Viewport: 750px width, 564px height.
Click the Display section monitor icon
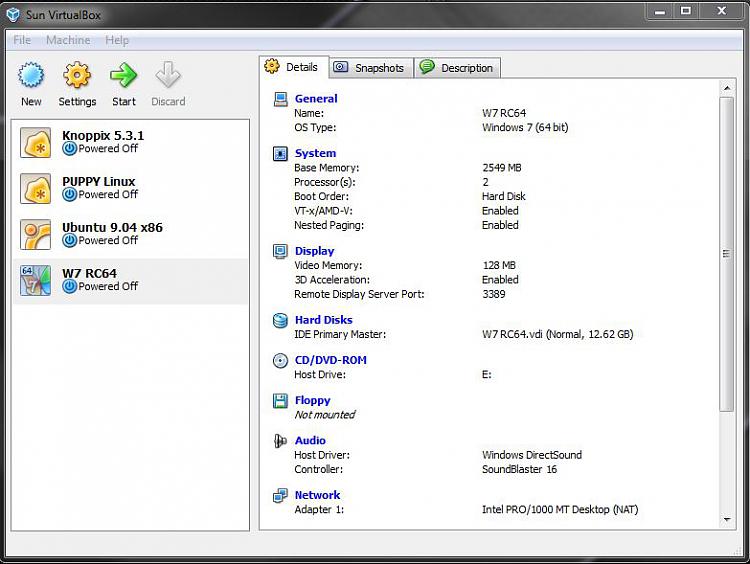[x=280, y=251]
